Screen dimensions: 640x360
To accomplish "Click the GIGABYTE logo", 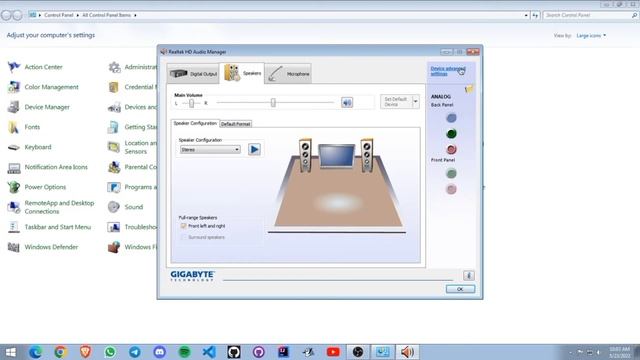I will coord(192,276).
